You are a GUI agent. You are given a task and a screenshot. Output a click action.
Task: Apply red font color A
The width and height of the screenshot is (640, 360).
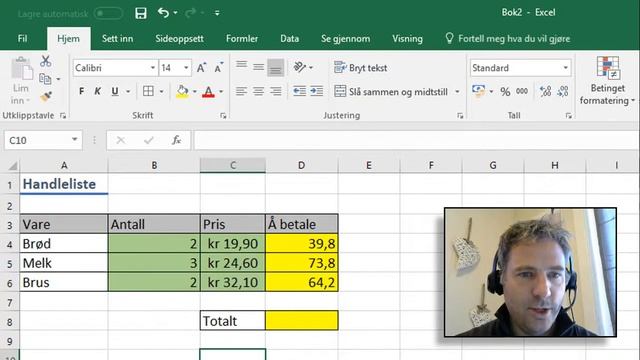coord(209,91)
